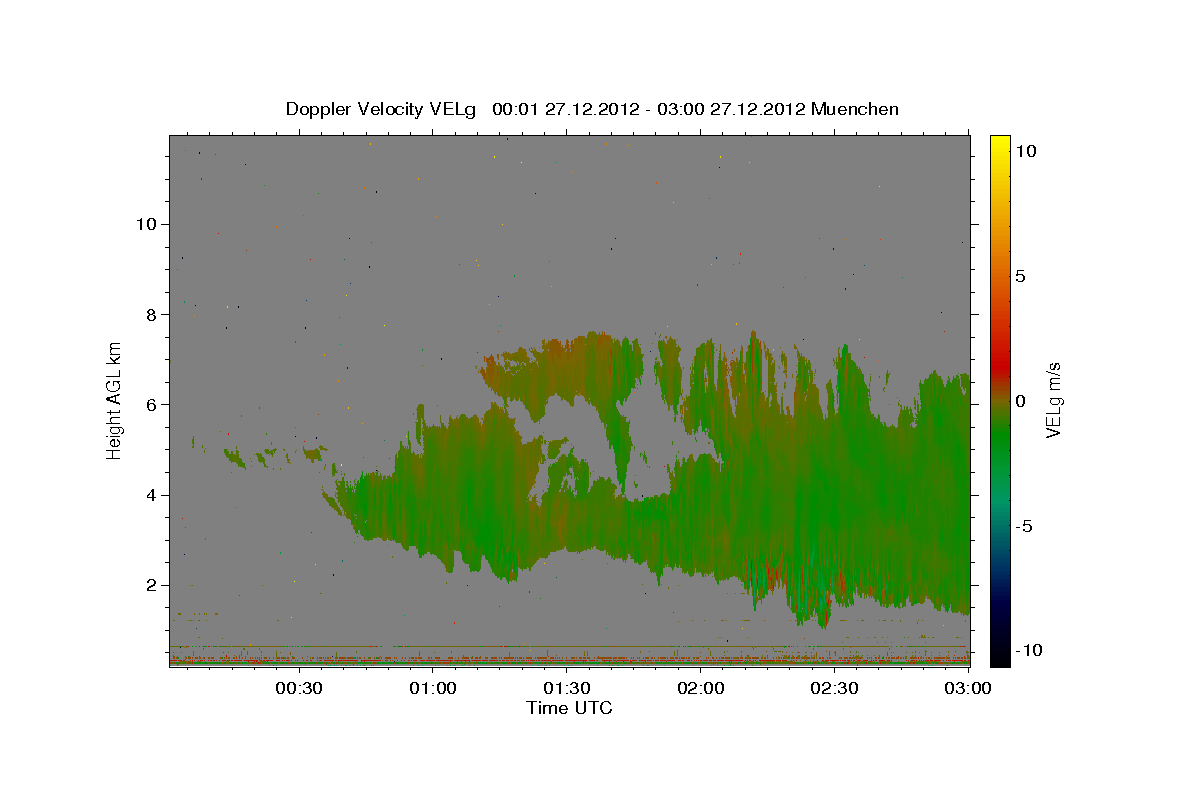Click the 03:00 time axis tick label
Viewport: 1200px width, 800px height.
pos(968,688)
